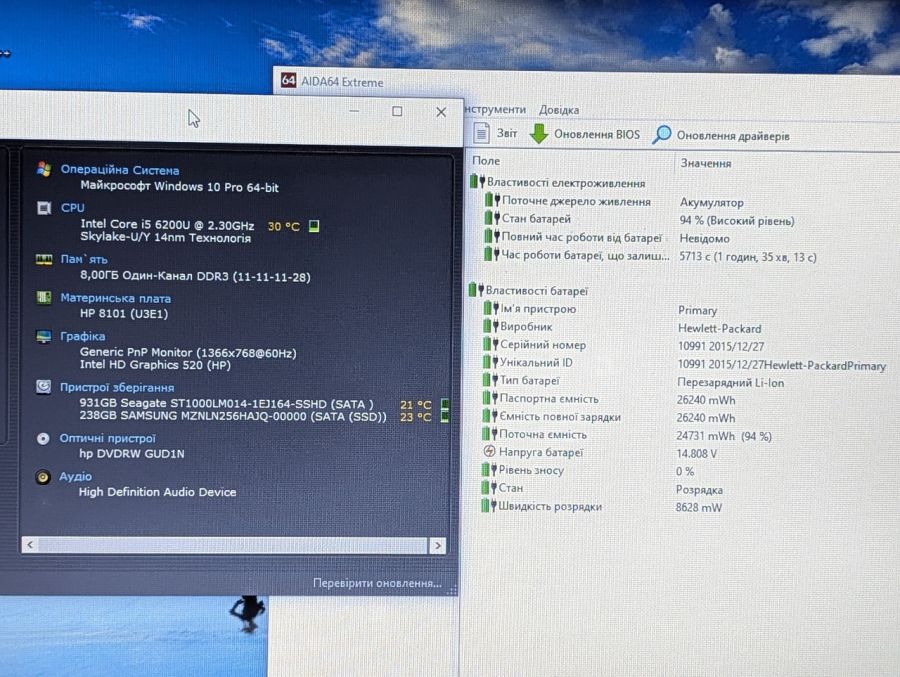
Task: Click the Поле column header
Action: point(486,161)
